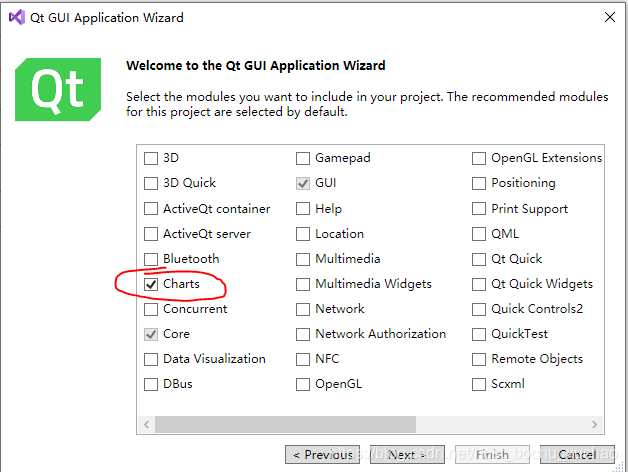
Task: Check the 3D Quick module
Action: pos(151,184)
